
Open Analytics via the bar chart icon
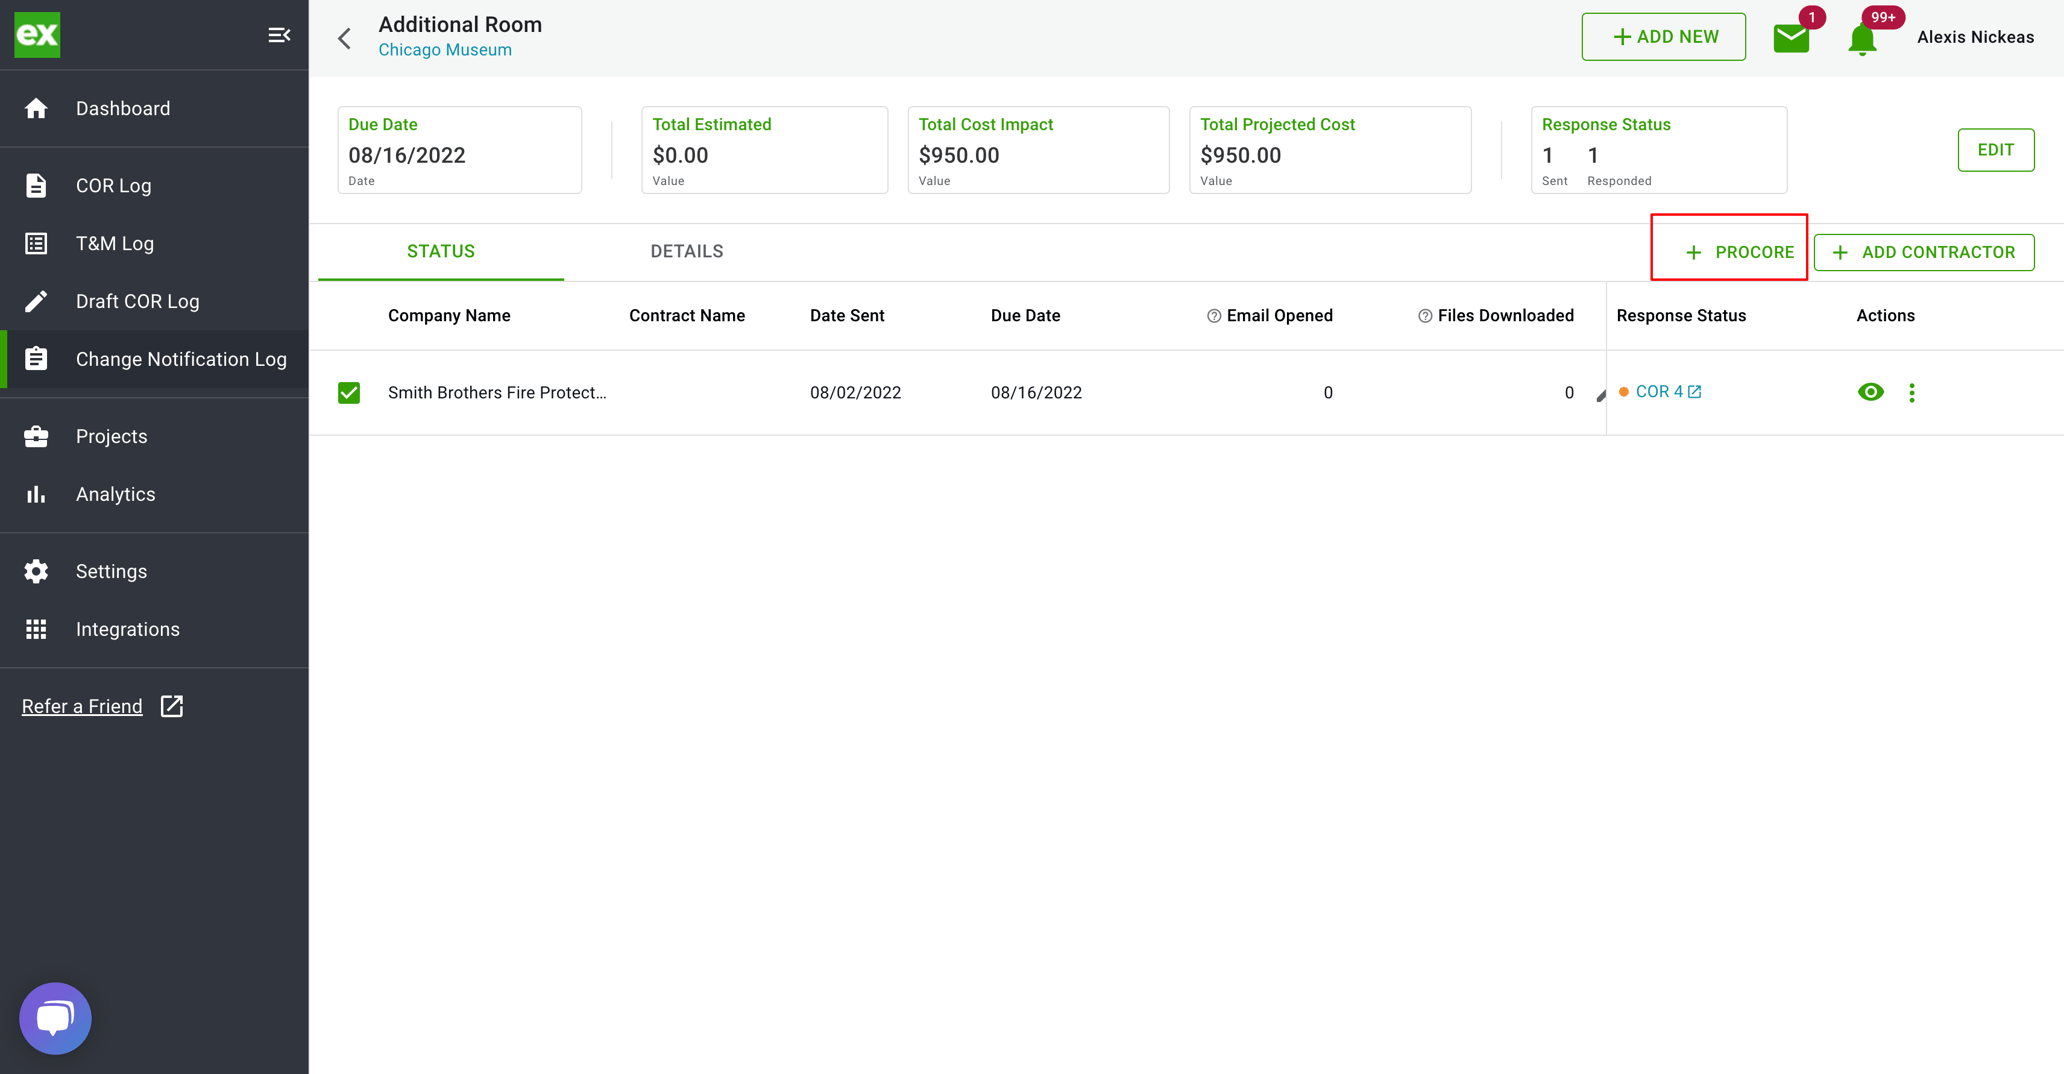coord(37,493)
